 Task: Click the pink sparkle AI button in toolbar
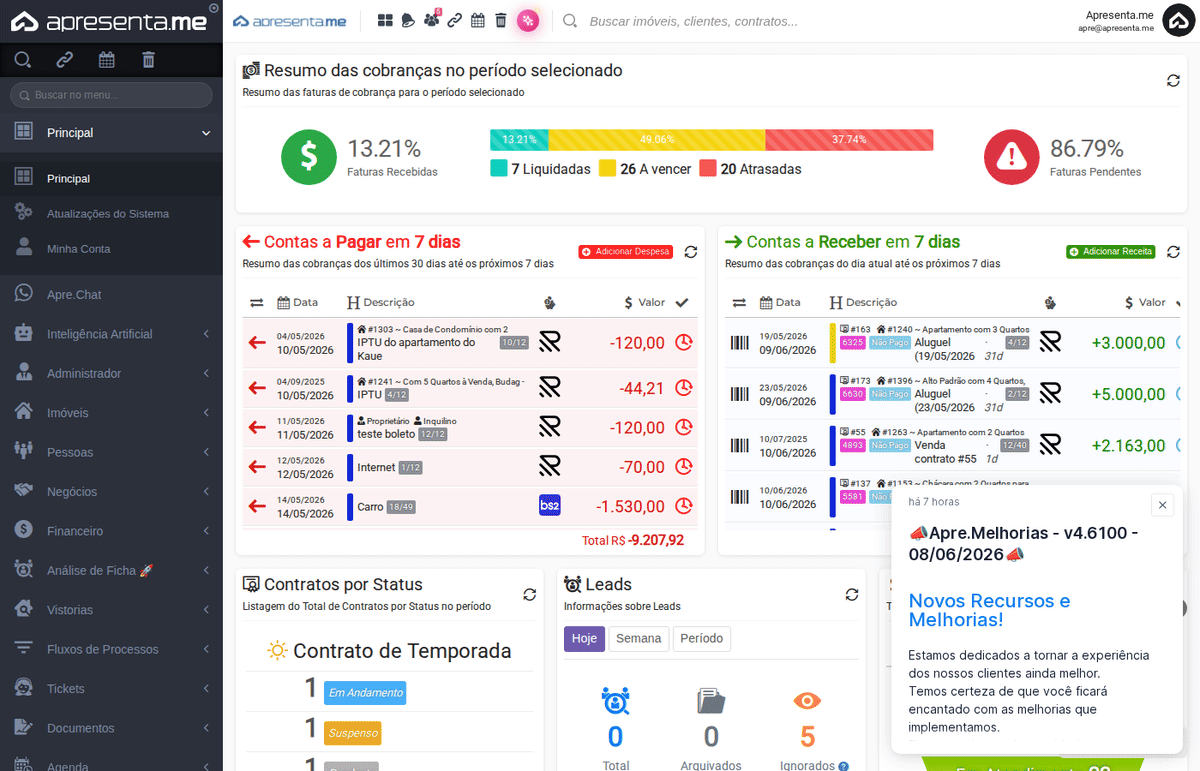(528, 20)
